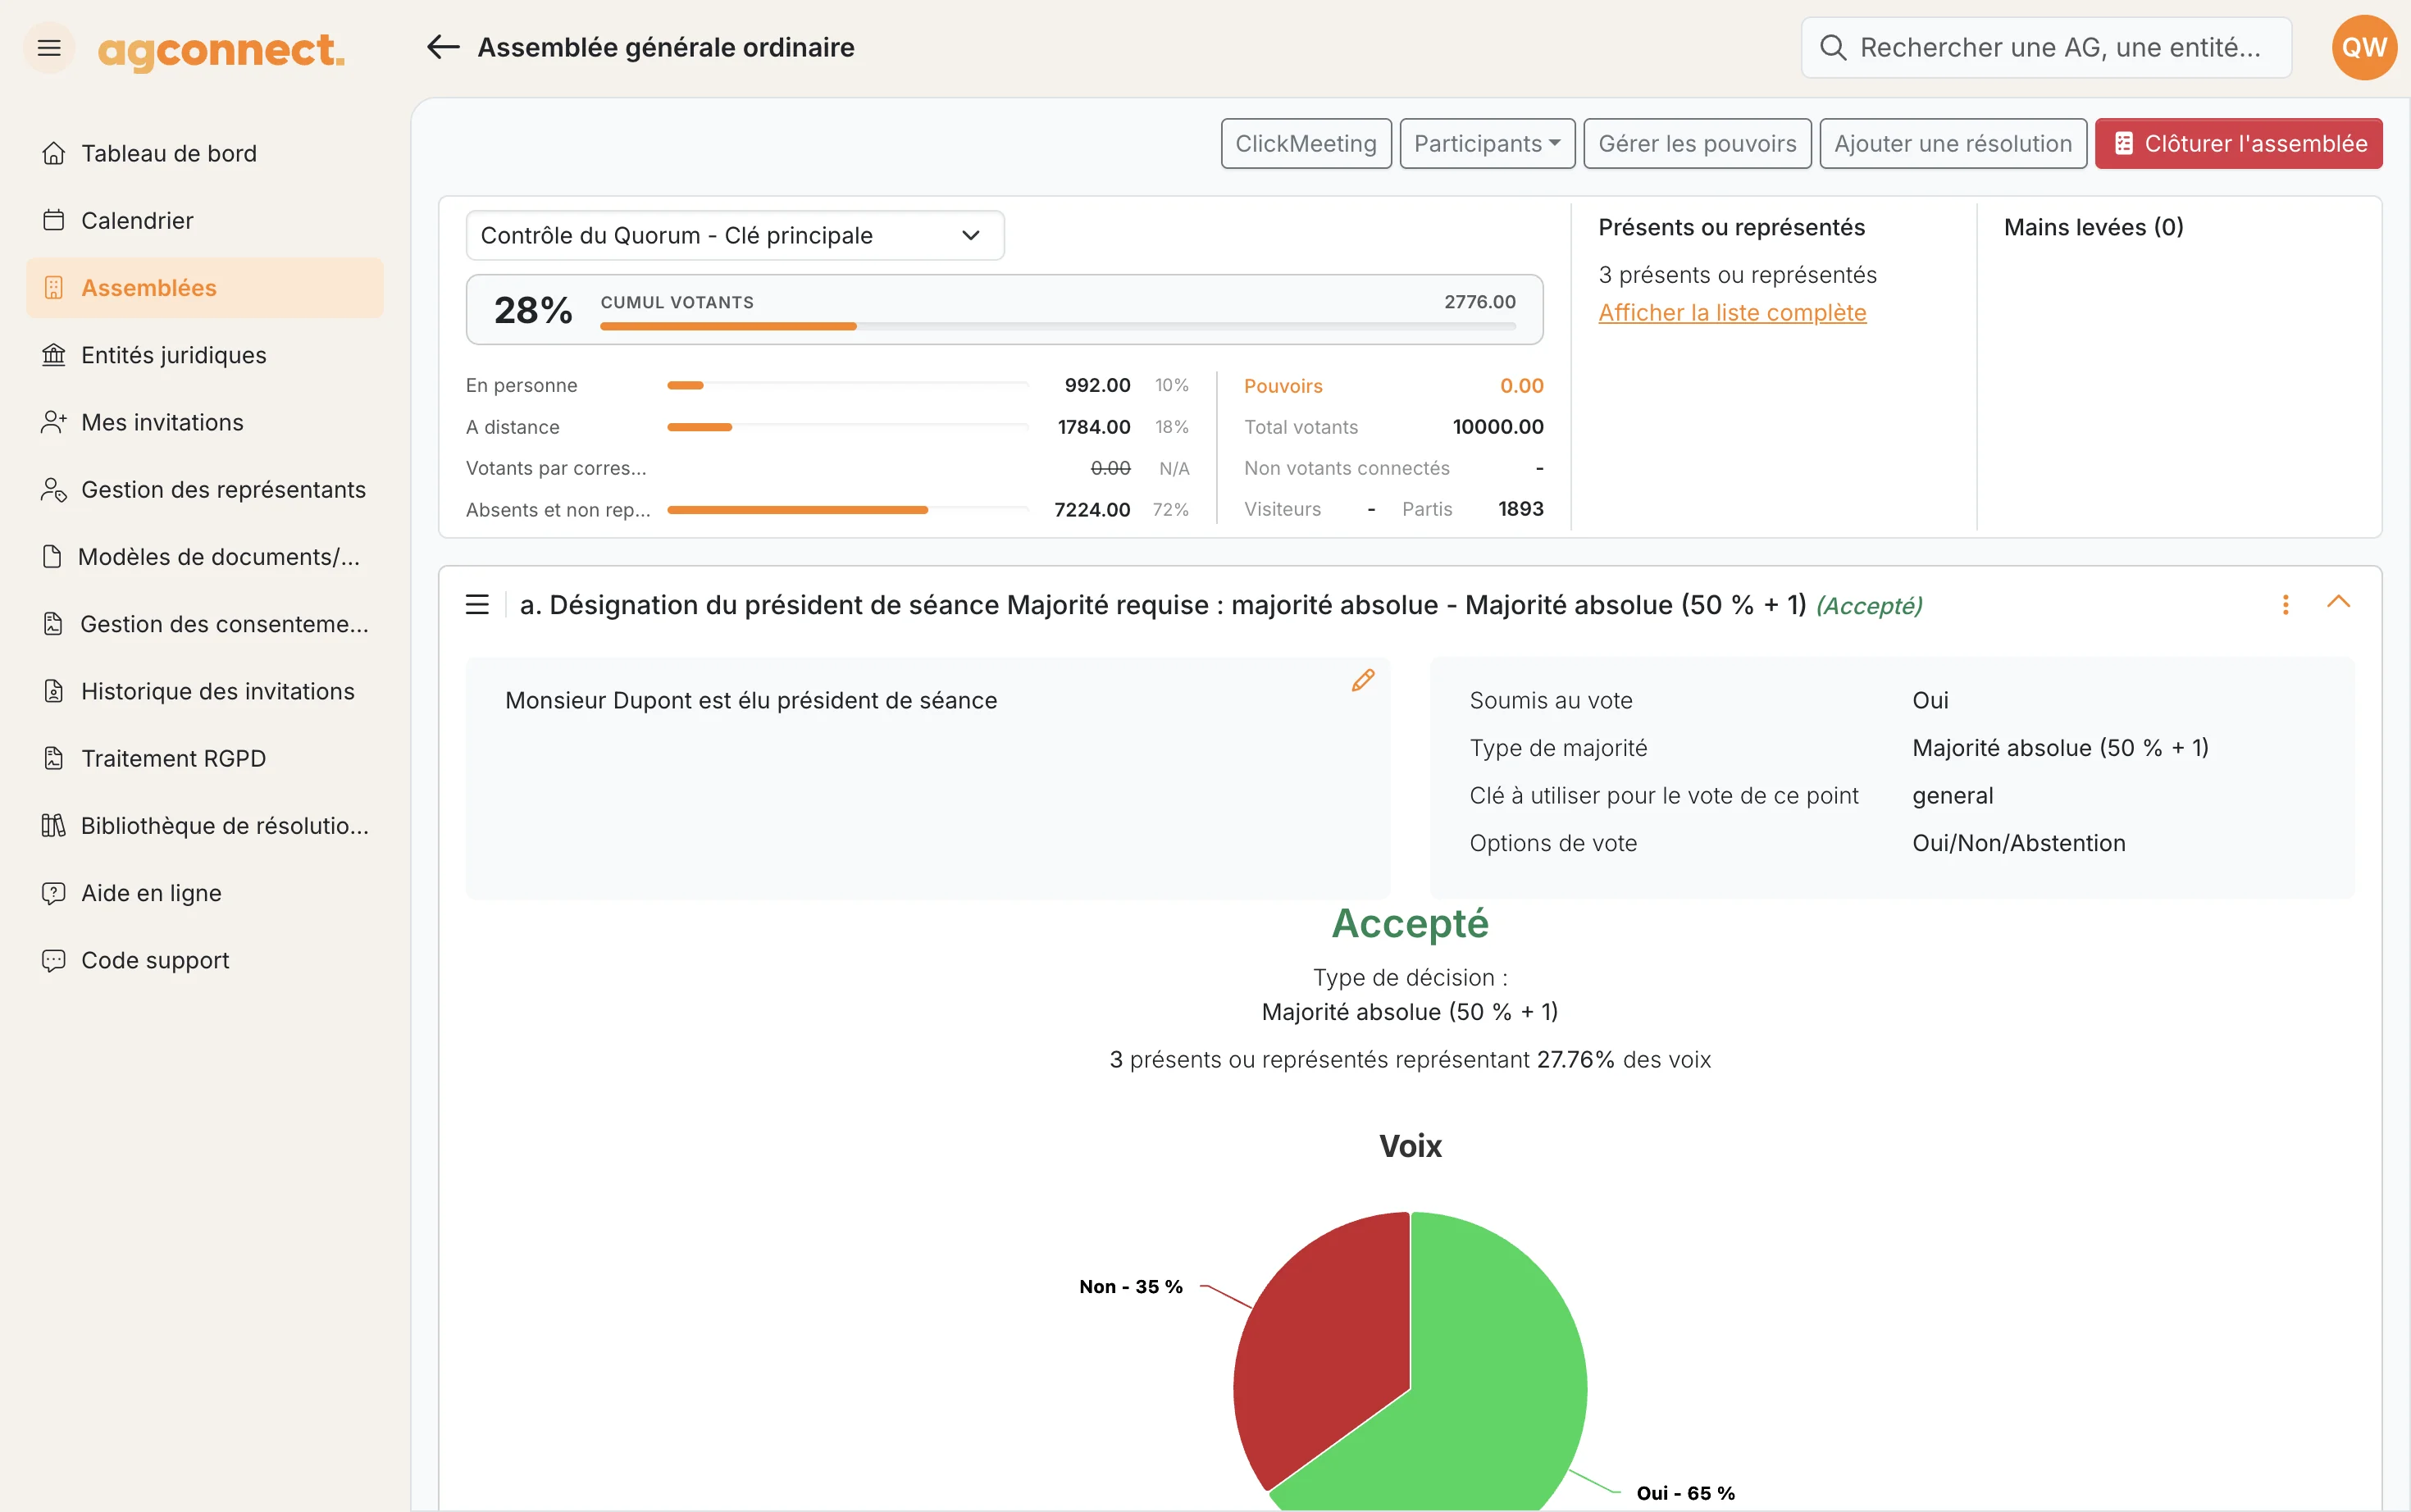This screenshot has width=2411, height=1512.
Task: Open the resolution's three-dot options menu
Action: point(2285,605)
